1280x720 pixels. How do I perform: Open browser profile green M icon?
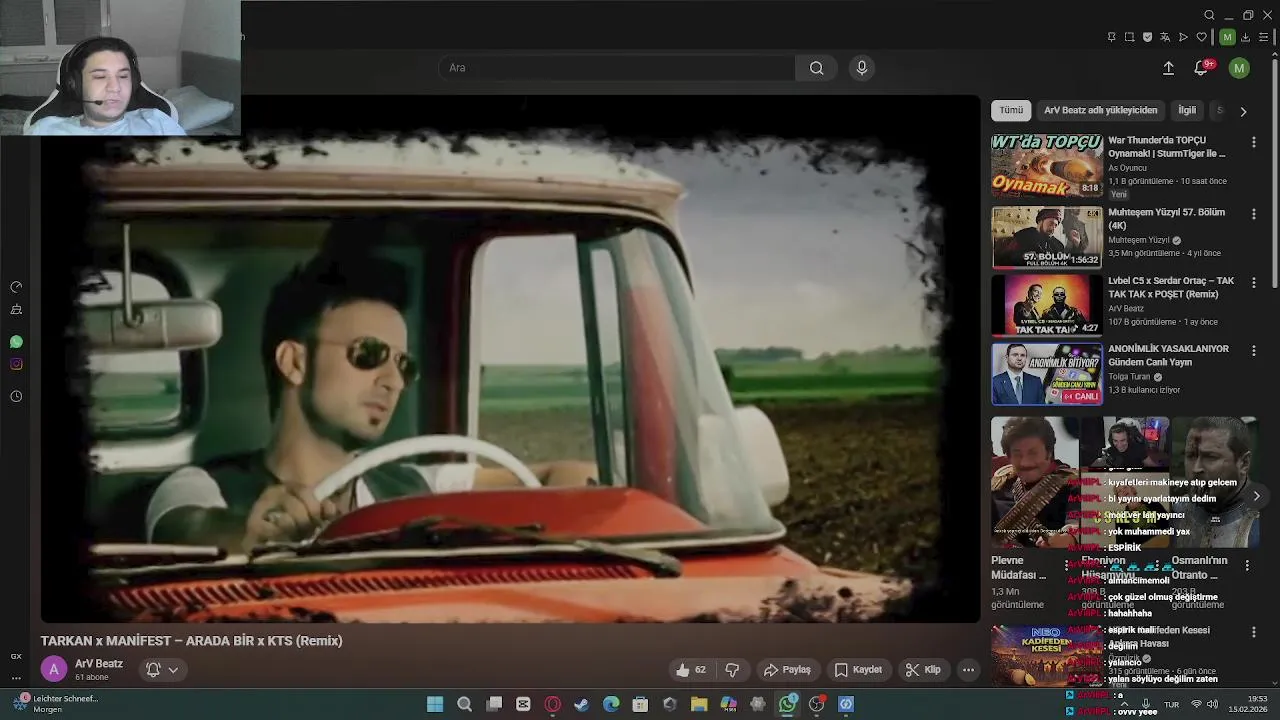[1227, 37]
